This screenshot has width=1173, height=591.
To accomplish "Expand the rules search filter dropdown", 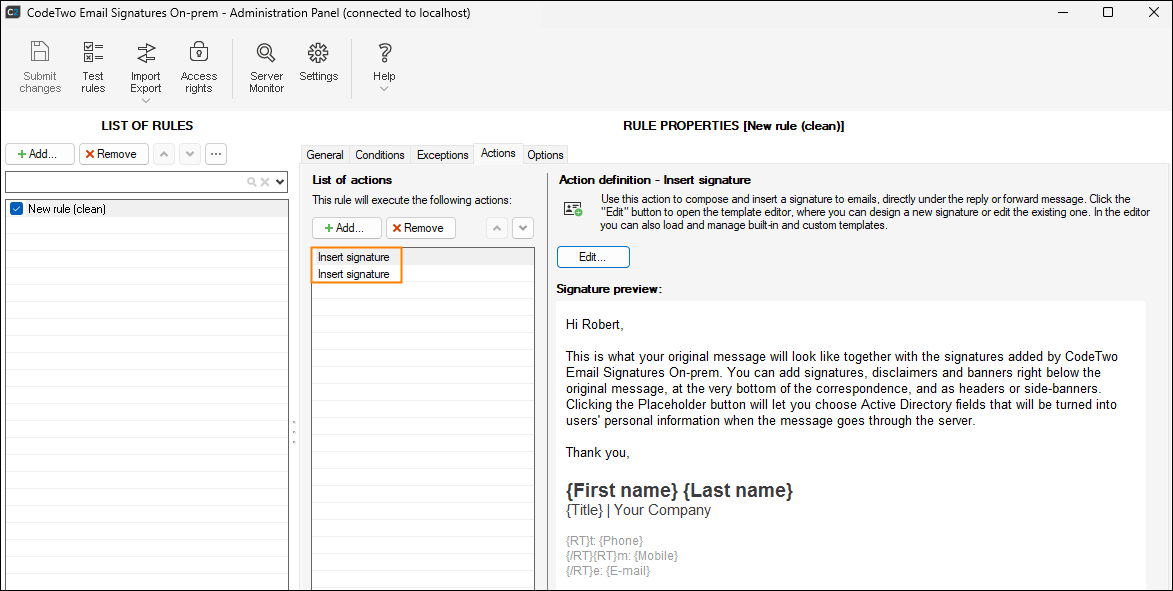I will pos(280,182).
